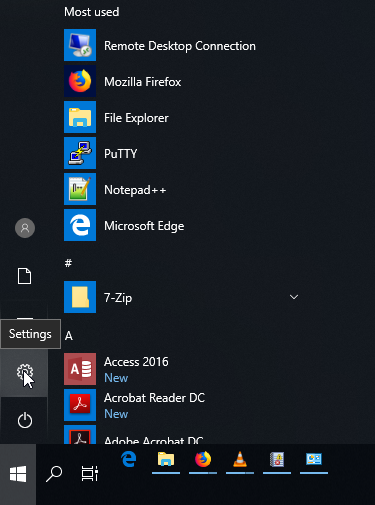Launch the PuTTY app icon

[80, 153]
